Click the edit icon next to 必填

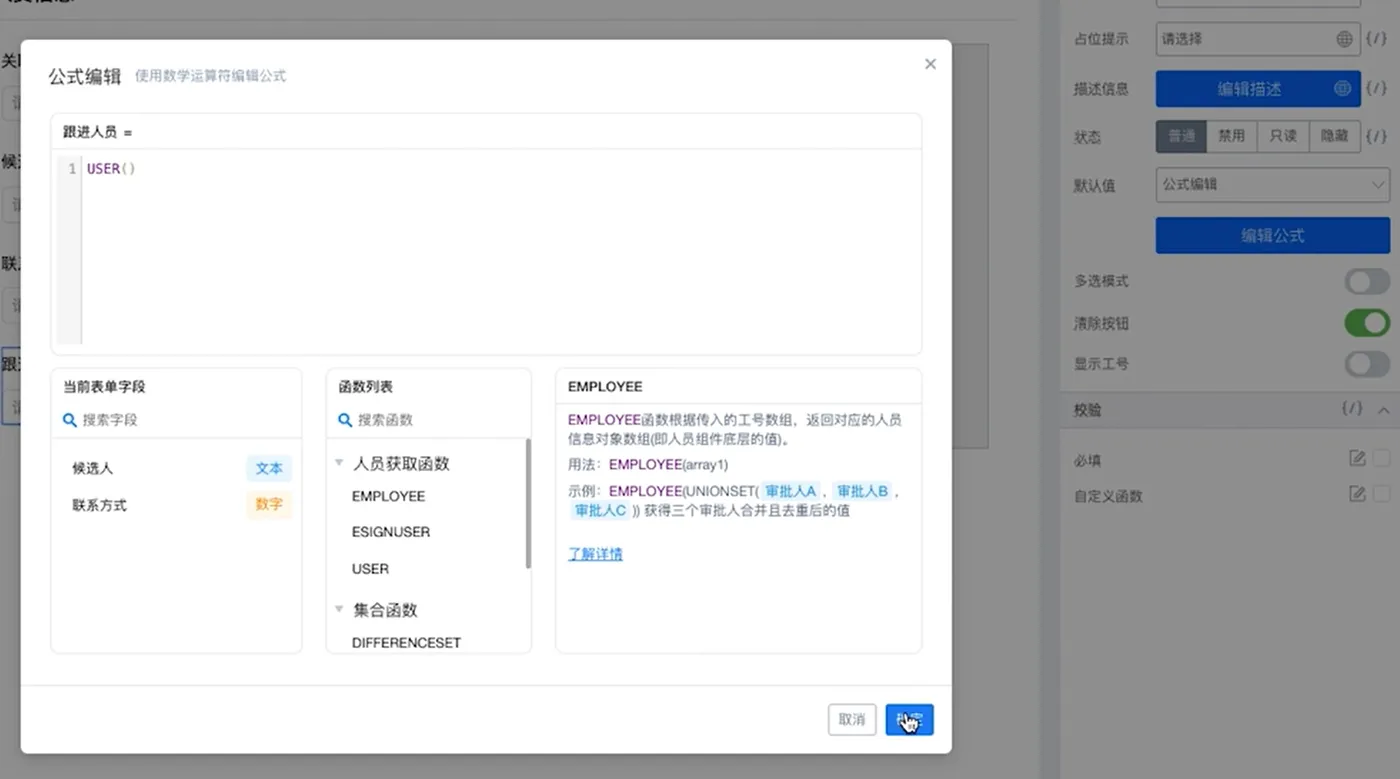(1357, 458)
